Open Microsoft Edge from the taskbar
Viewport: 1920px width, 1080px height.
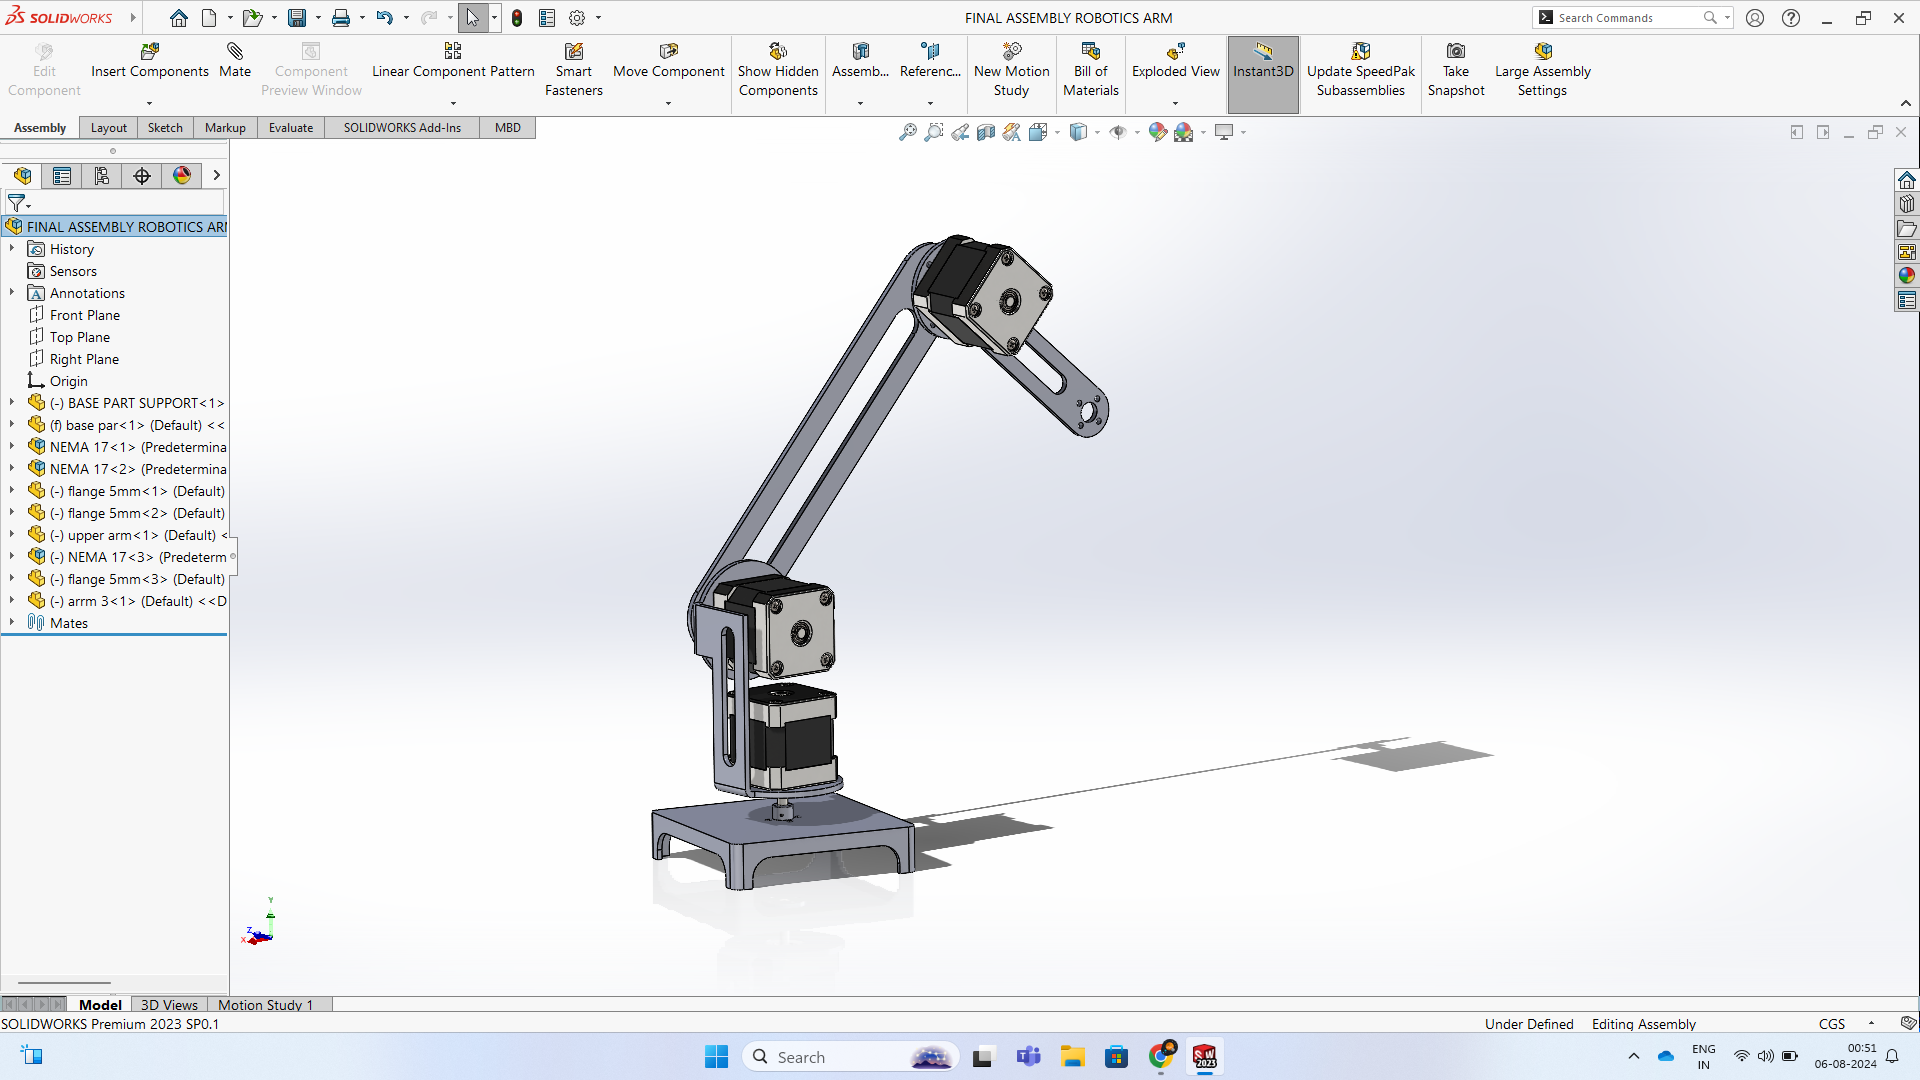click(x=1162, y=1056)
